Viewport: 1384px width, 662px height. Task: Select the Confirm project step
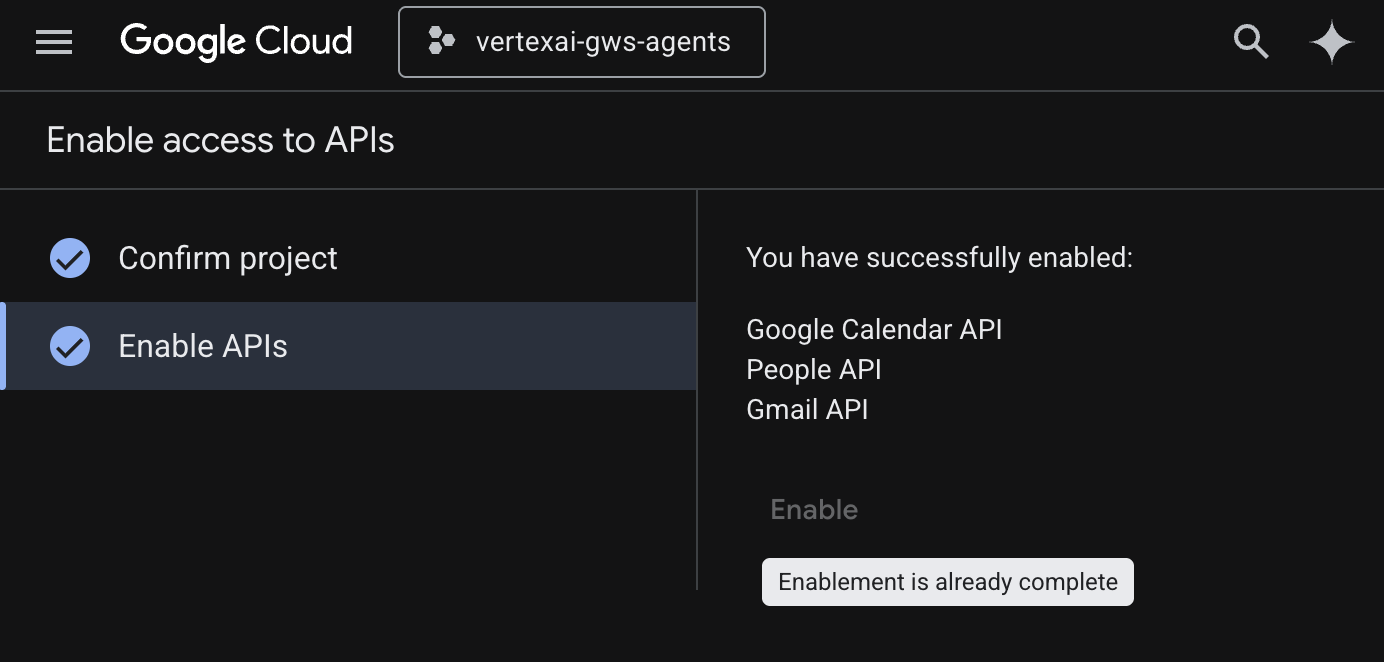coord(228,258)
